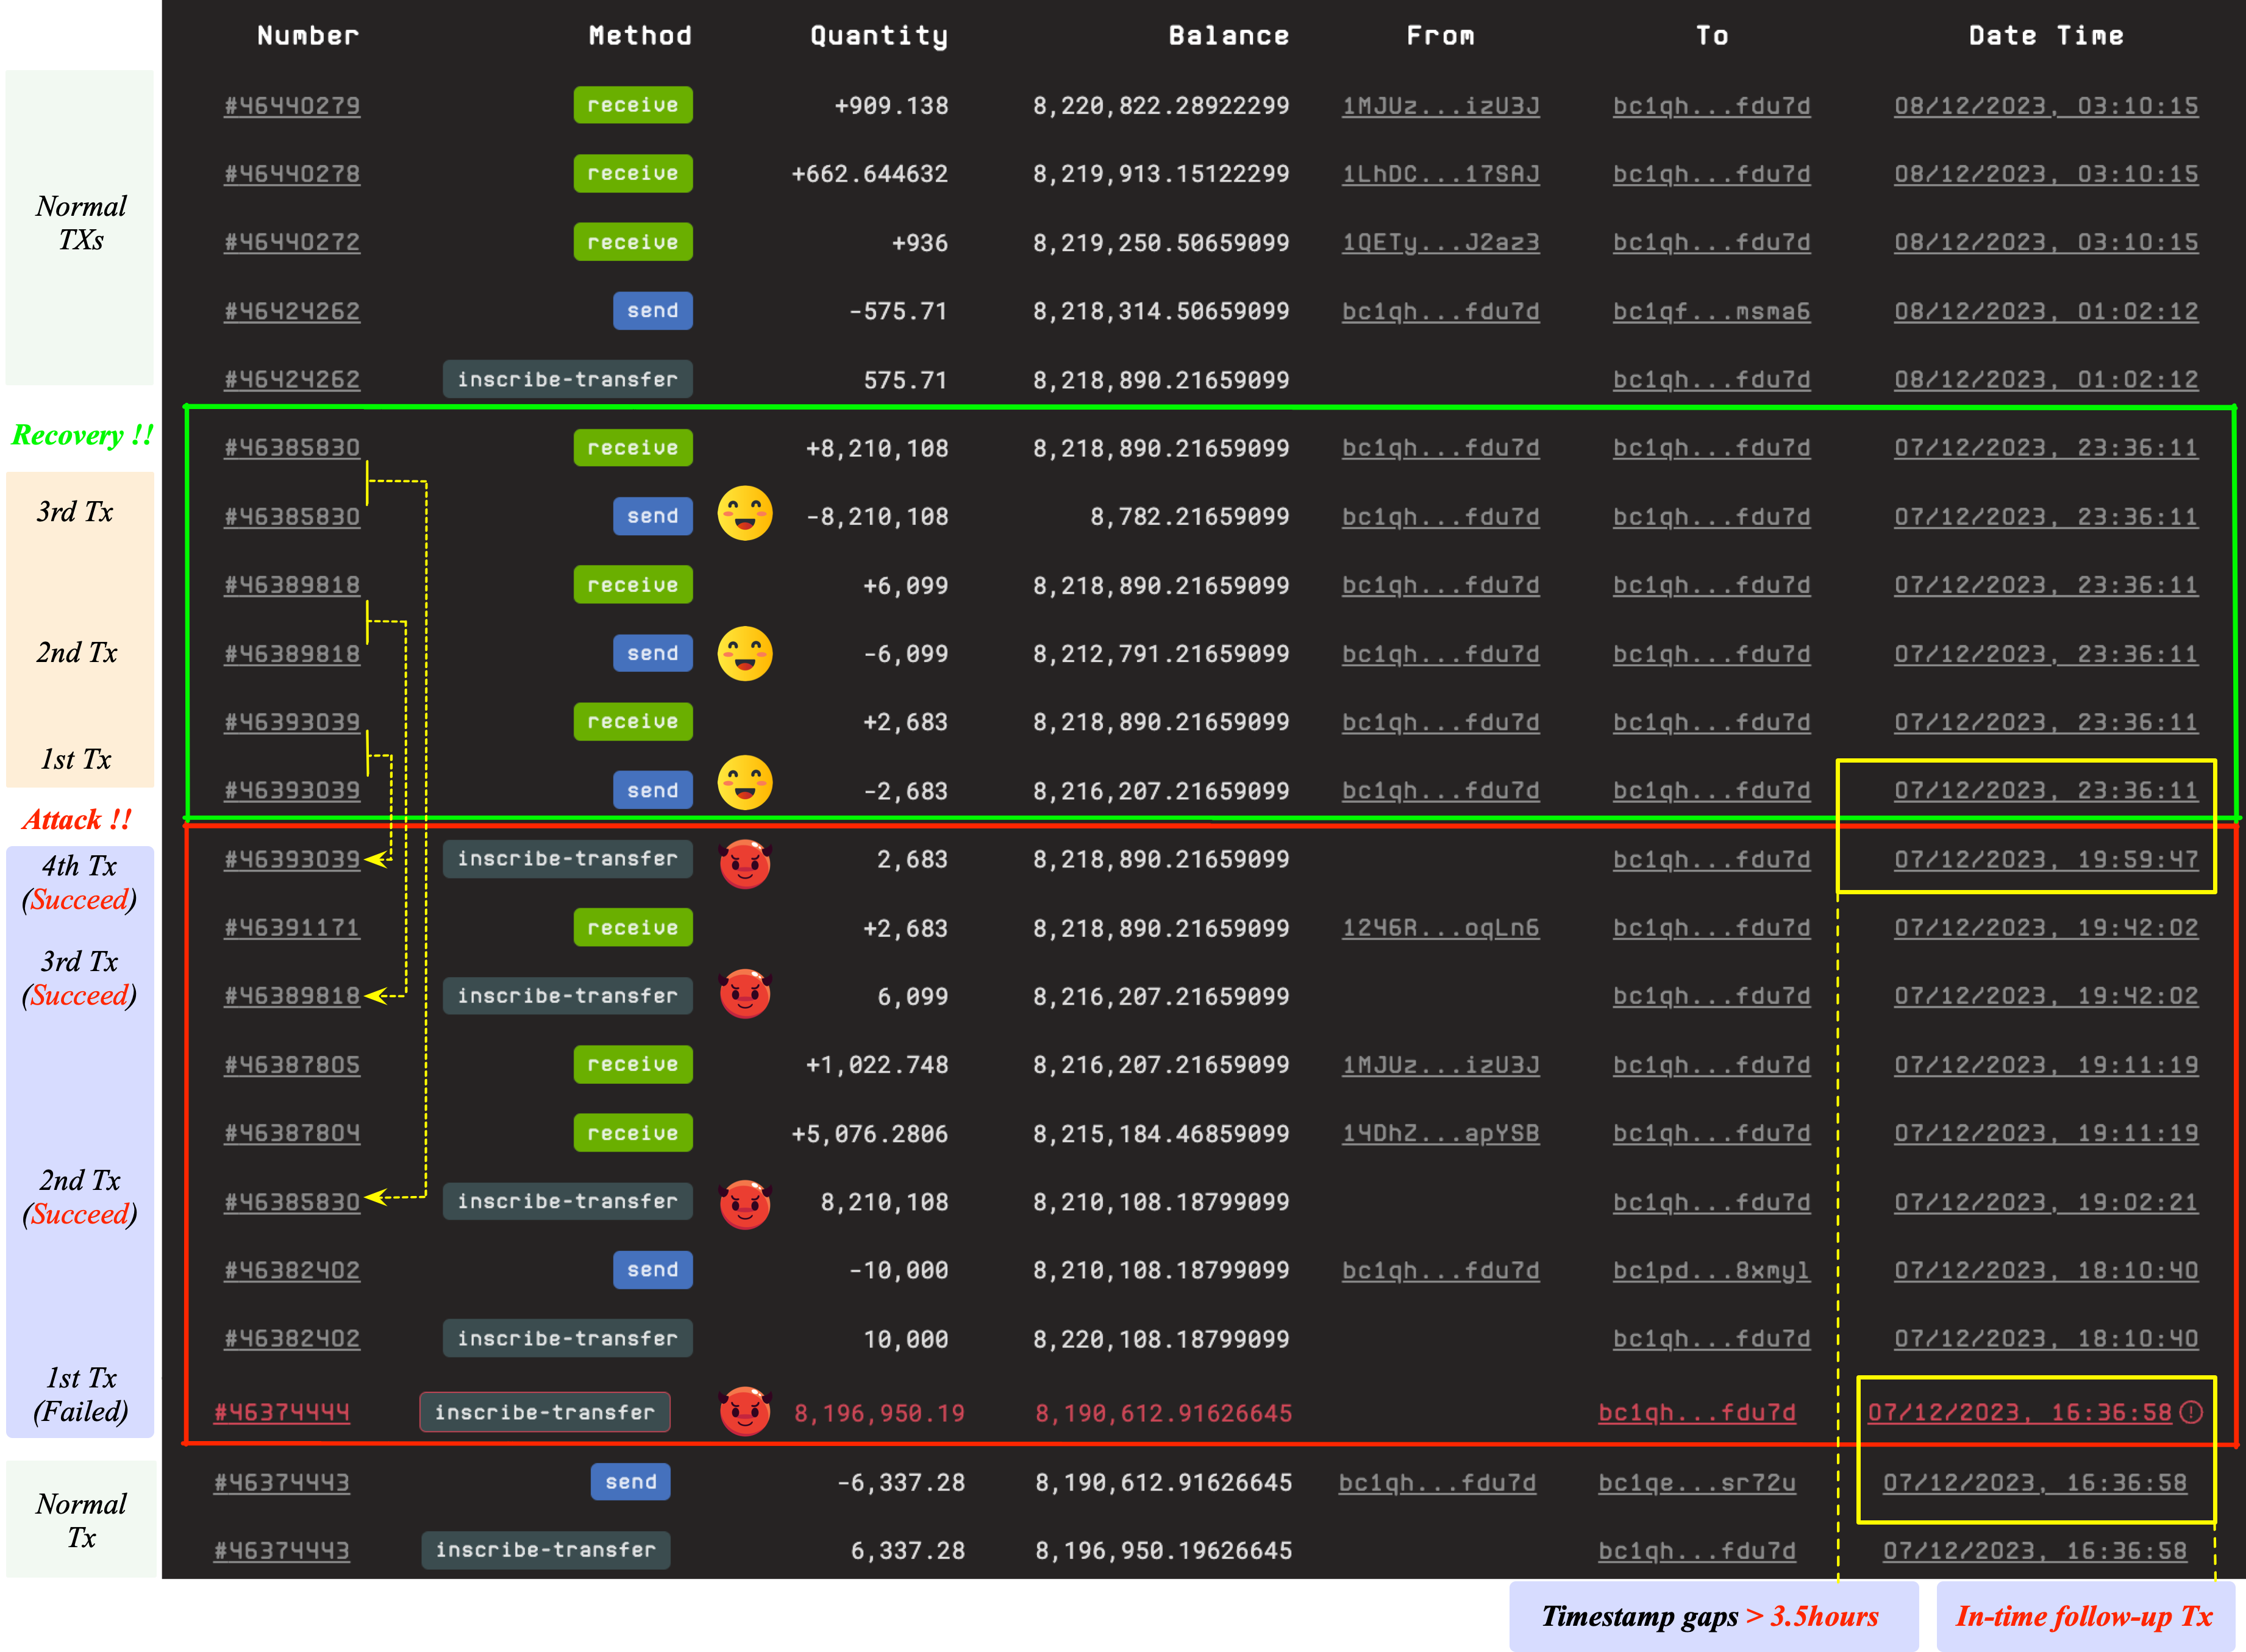Click happy emoji beside -2,683 send row

pos(745,783)
